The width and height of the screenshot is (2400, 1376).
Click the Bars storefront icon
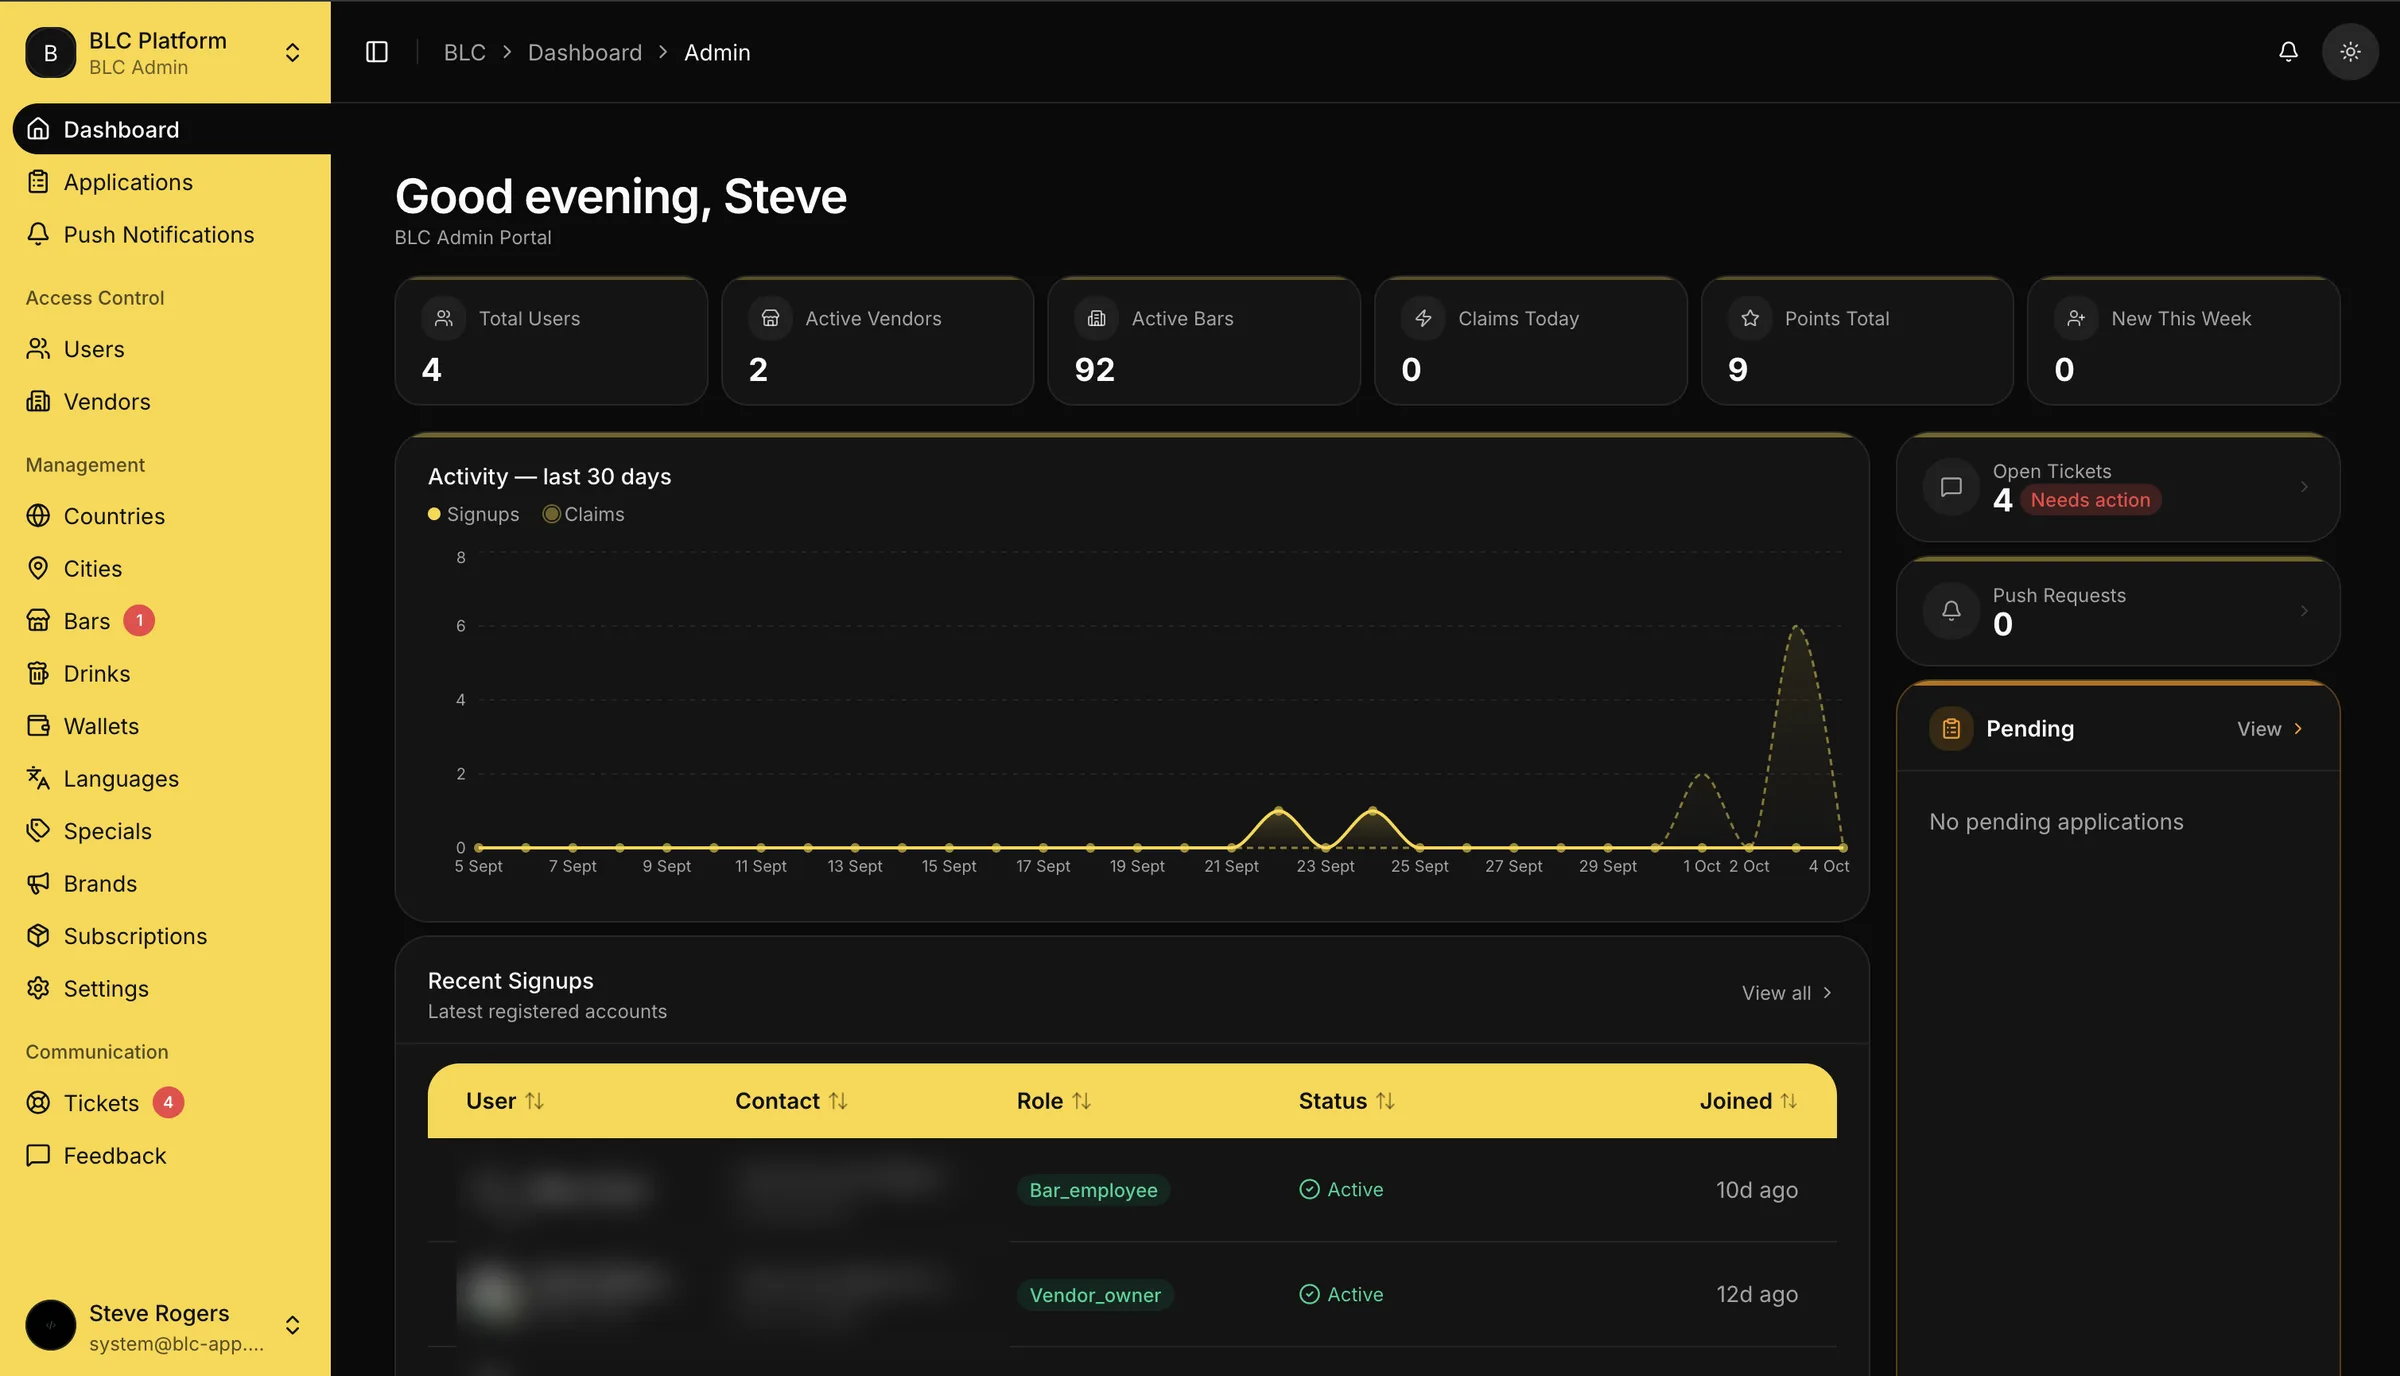click(x=38, y=621)
